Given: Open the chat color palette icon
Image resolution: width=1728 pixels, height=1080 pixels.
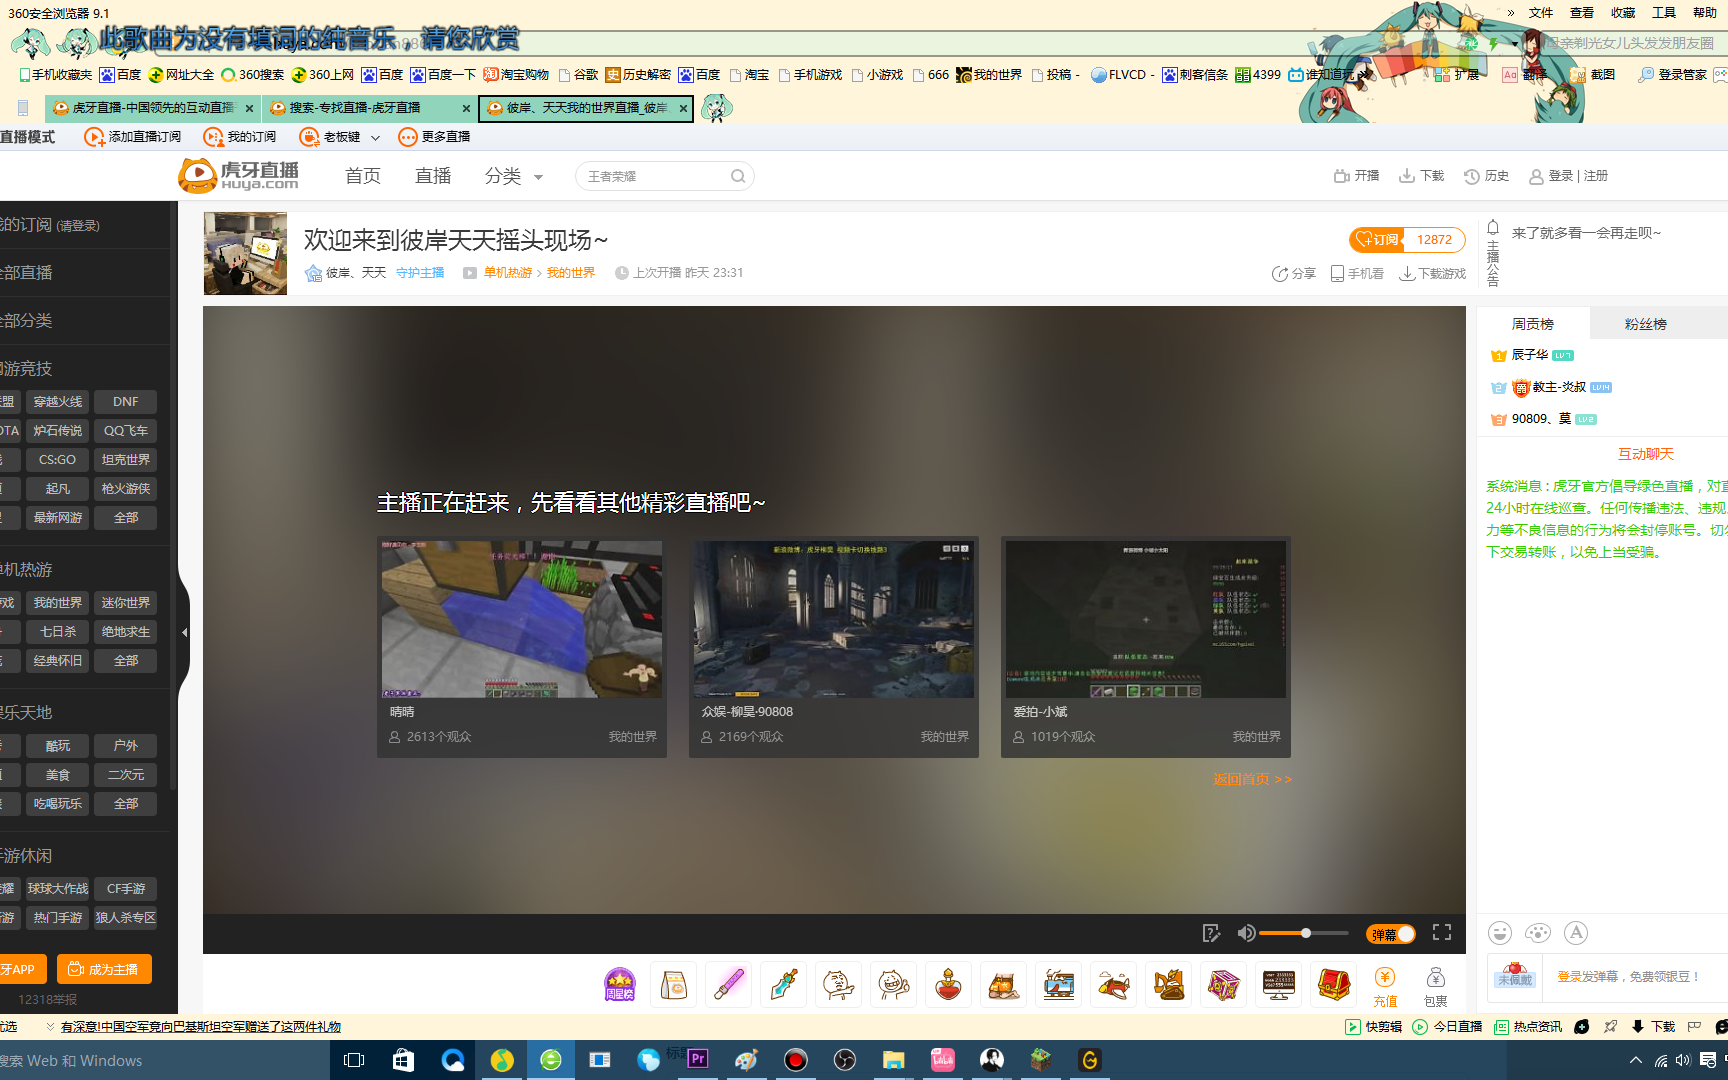Looking at the screenshot, I should [1537, 932].
